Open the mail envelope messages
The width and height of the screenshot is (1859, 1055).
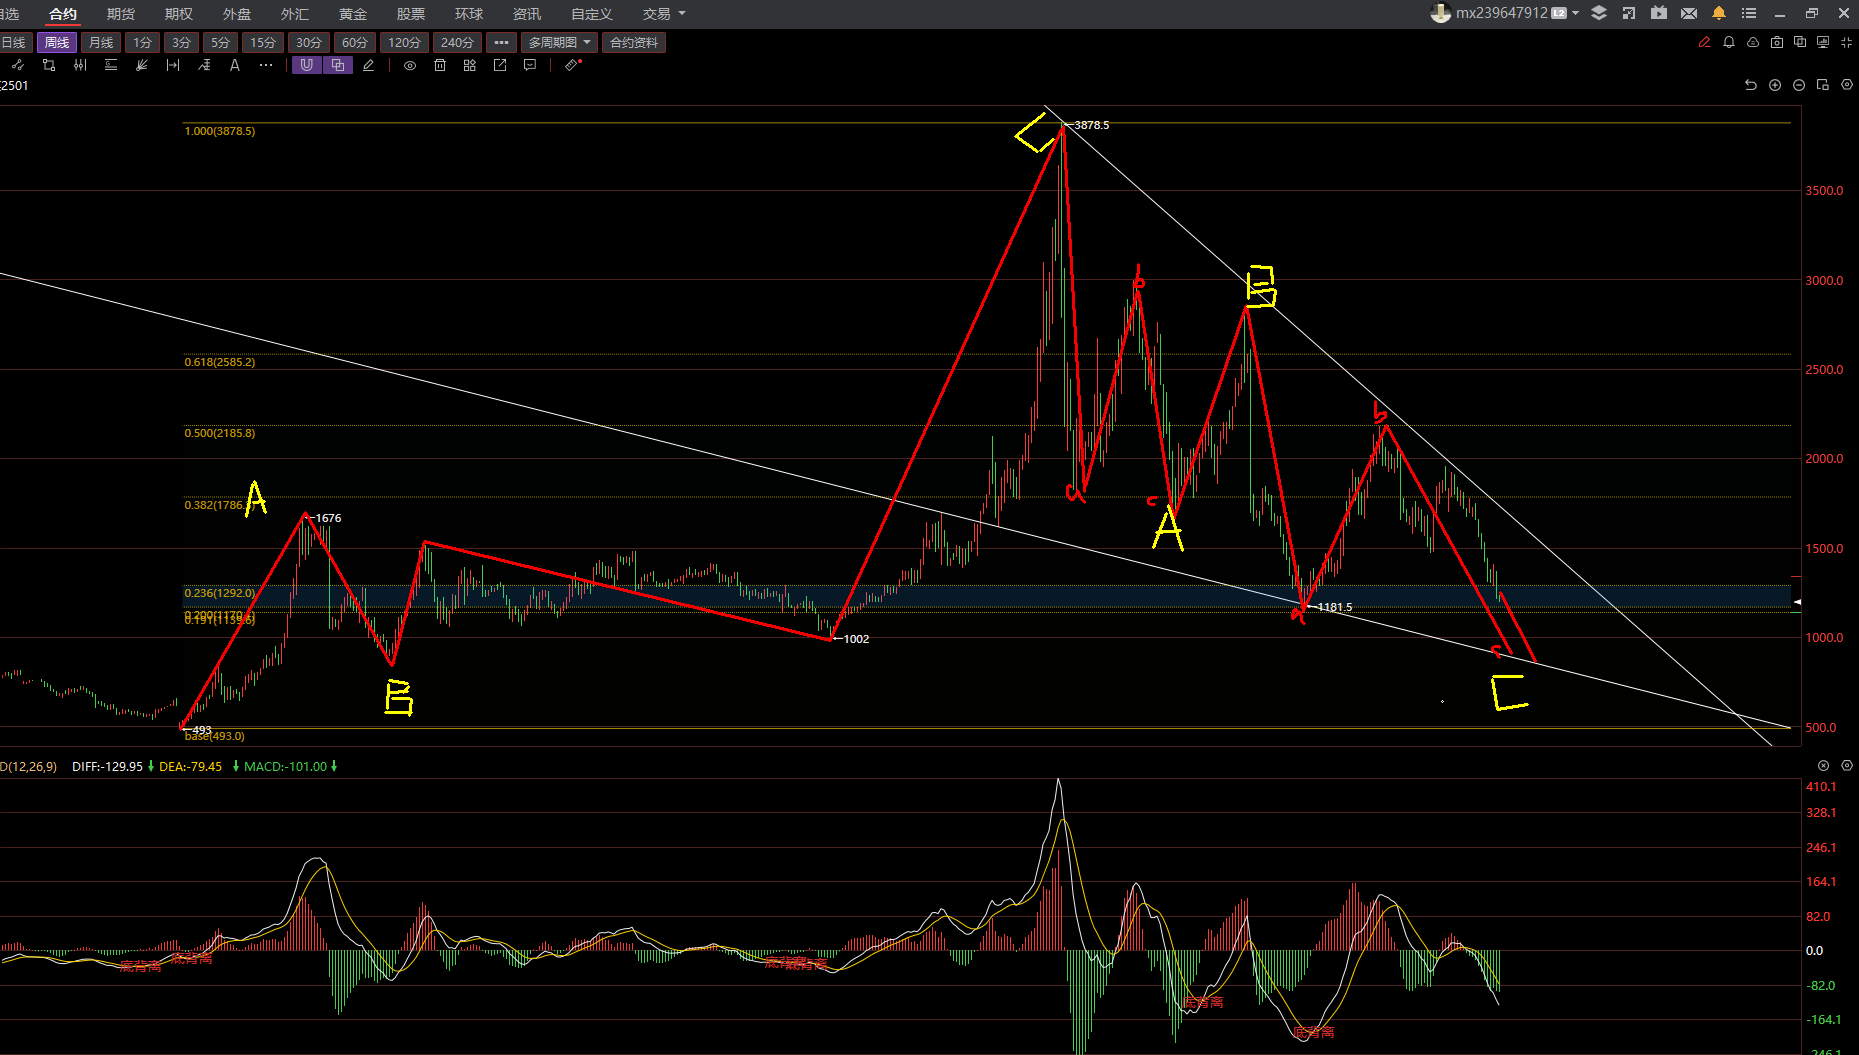(1689, 13)
